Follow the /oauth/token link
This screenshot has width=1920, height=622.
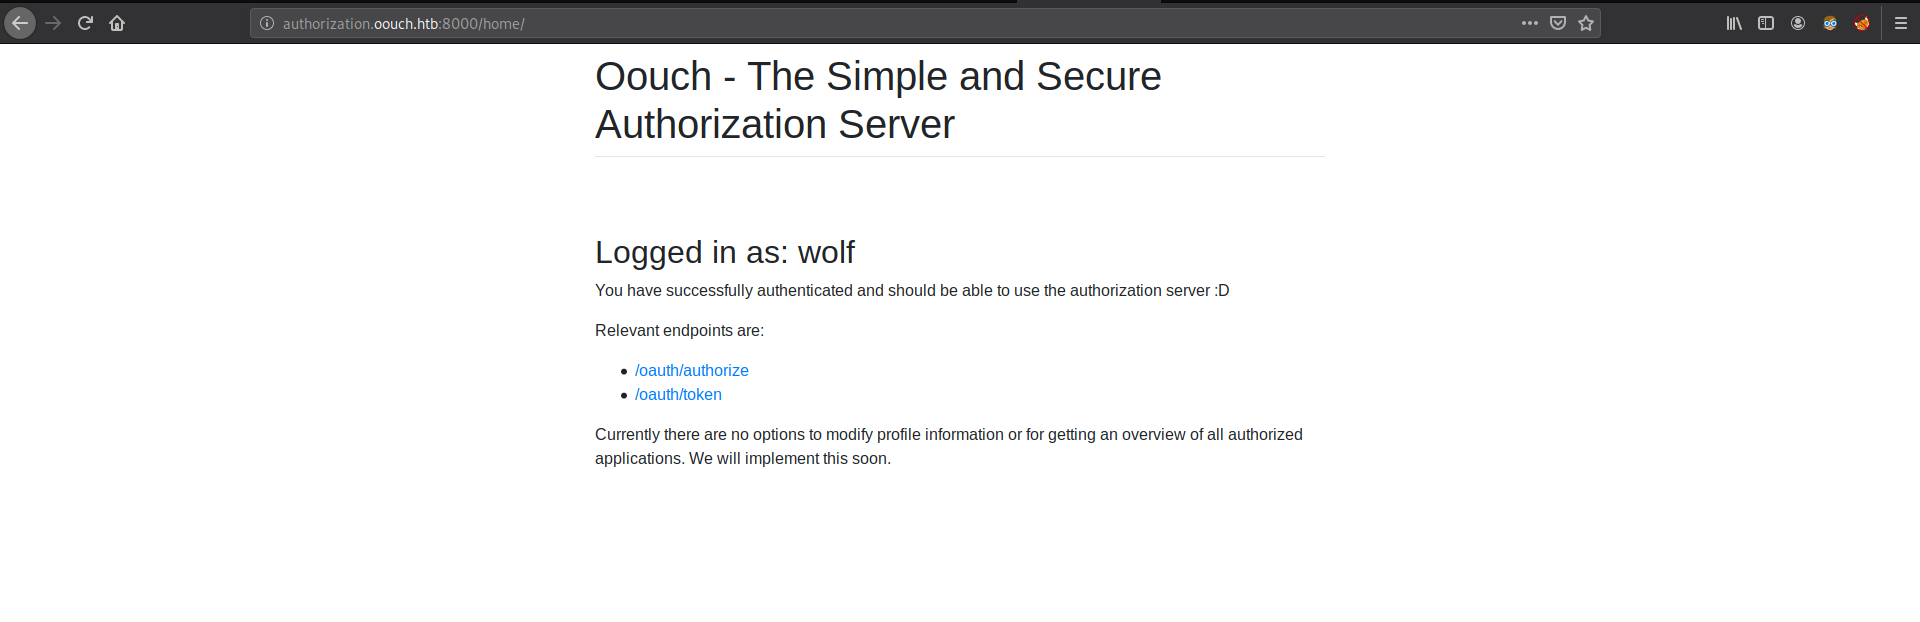click(x=678, y=394)
